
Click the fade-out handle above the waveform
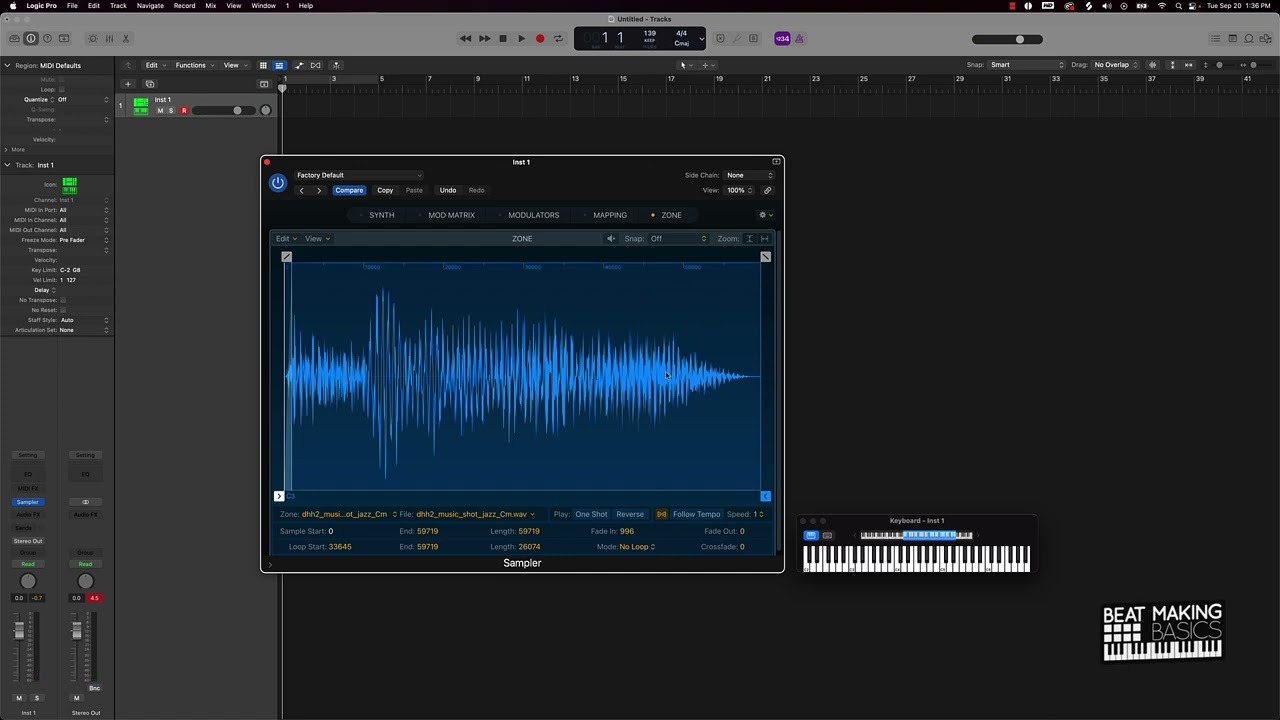765,257
